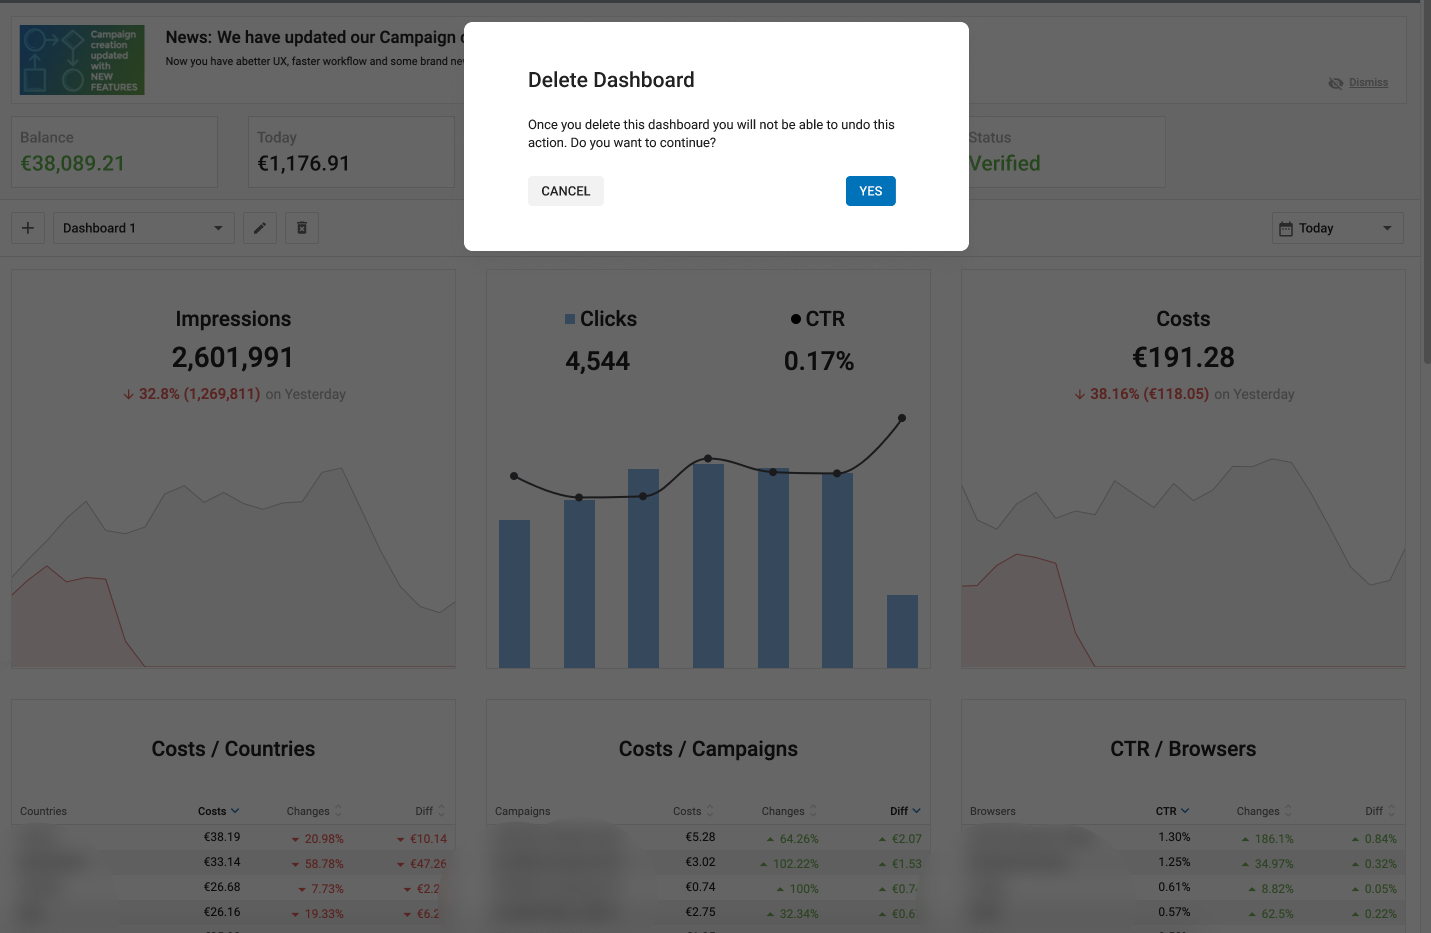Image resolution: width=1431 pixels, height=933 pixels.
Task: Open the Dashboard 1 selection dropdown
Action: tap(216, 227)
